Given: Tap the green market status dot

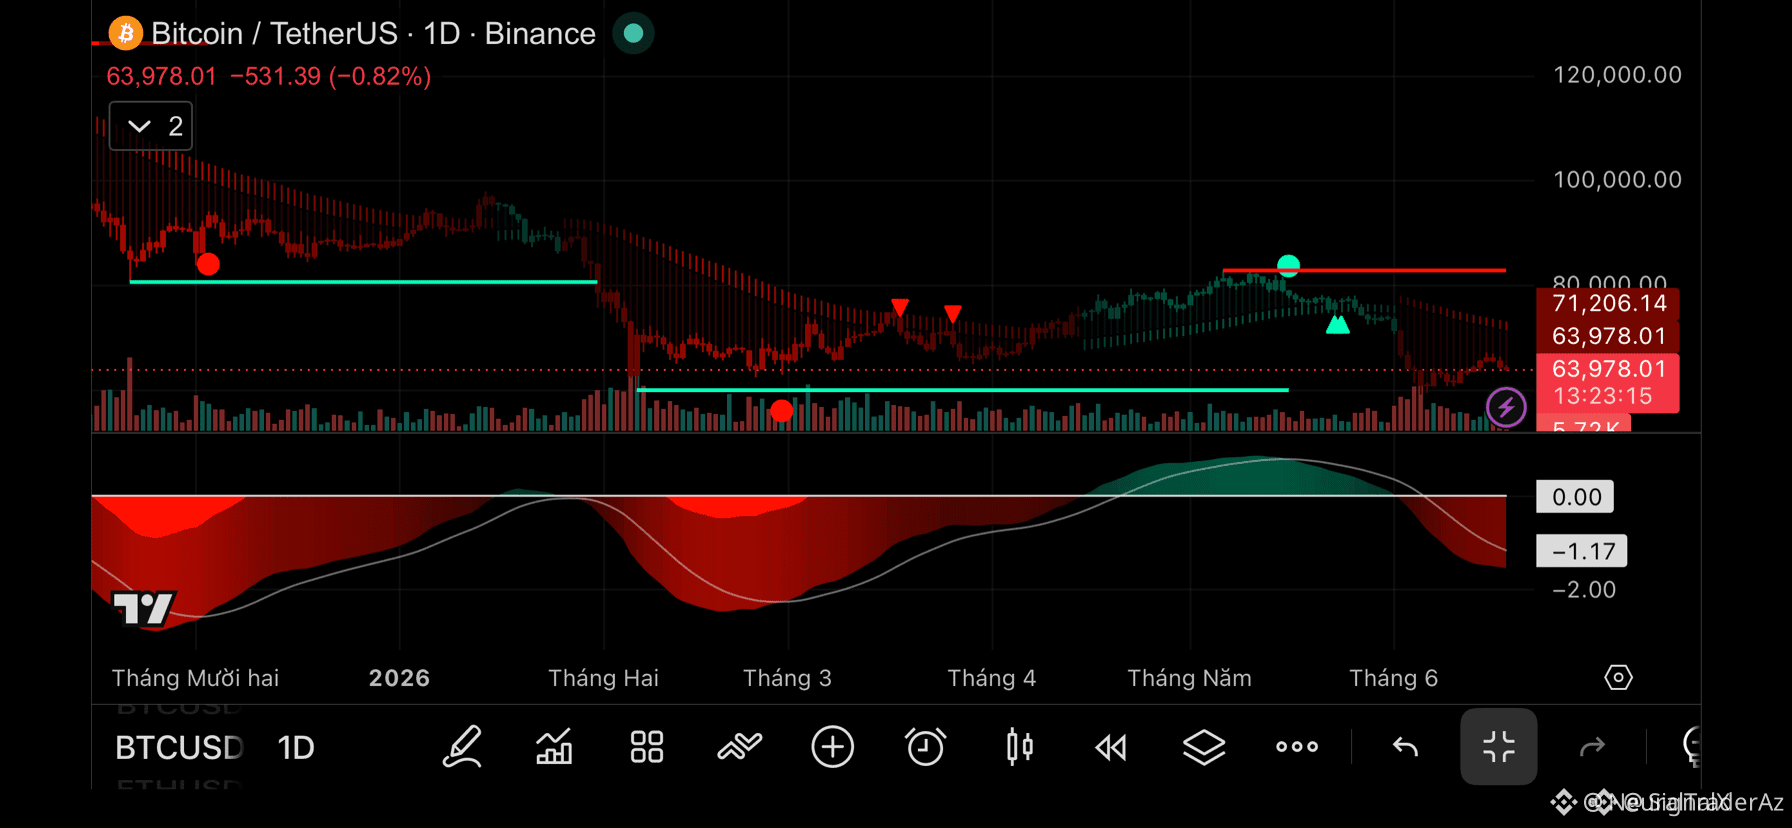Looking at the screenshot, I should pyautogui.click(x=633, y=34).
